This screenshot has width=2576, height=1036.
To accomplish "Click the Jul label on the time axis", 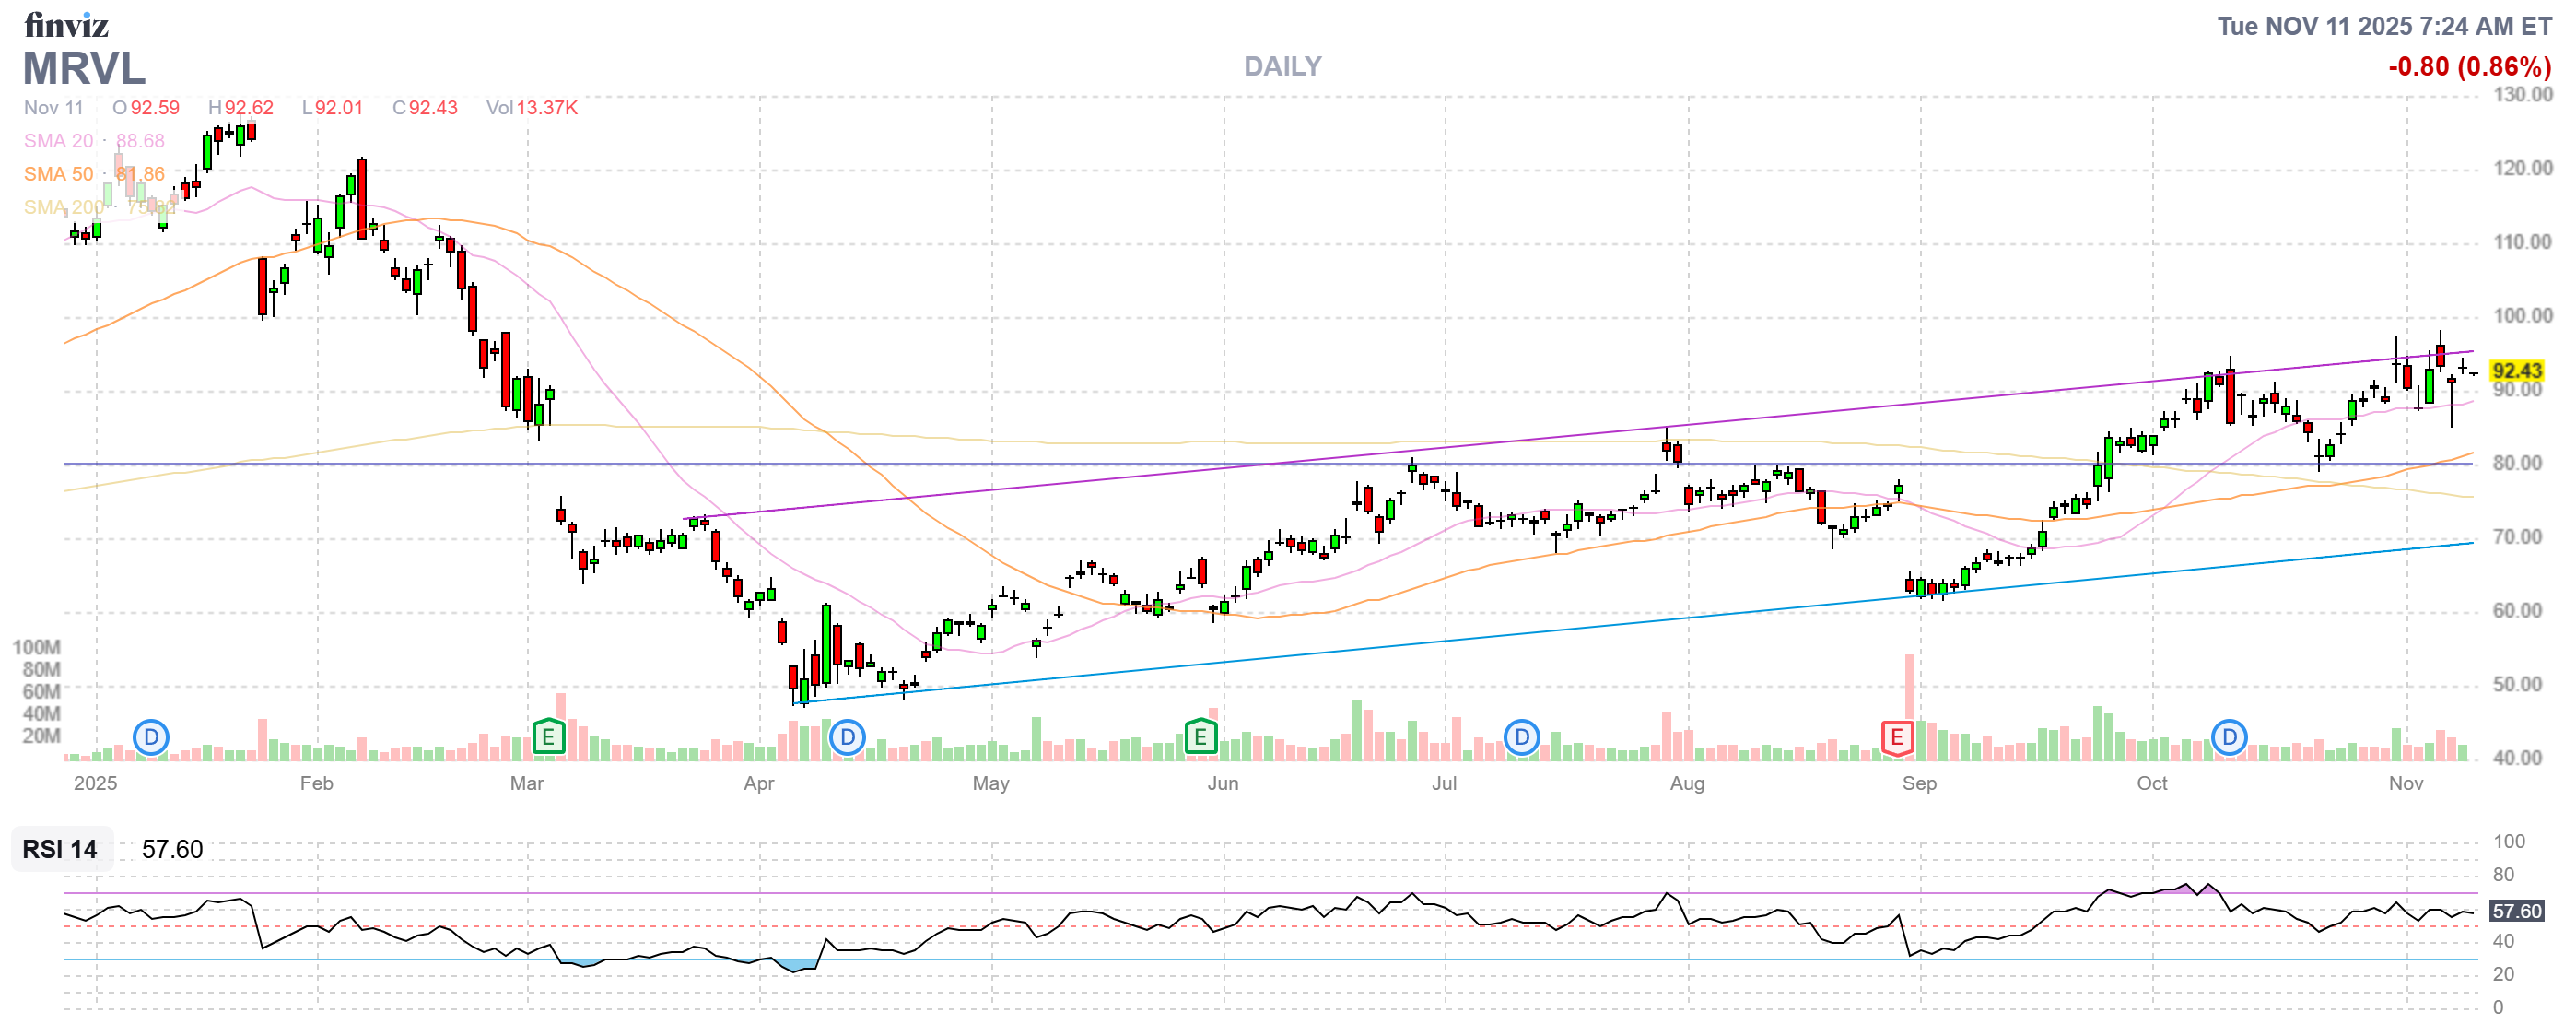I will pyautogui.click(x=1444, y=783).
